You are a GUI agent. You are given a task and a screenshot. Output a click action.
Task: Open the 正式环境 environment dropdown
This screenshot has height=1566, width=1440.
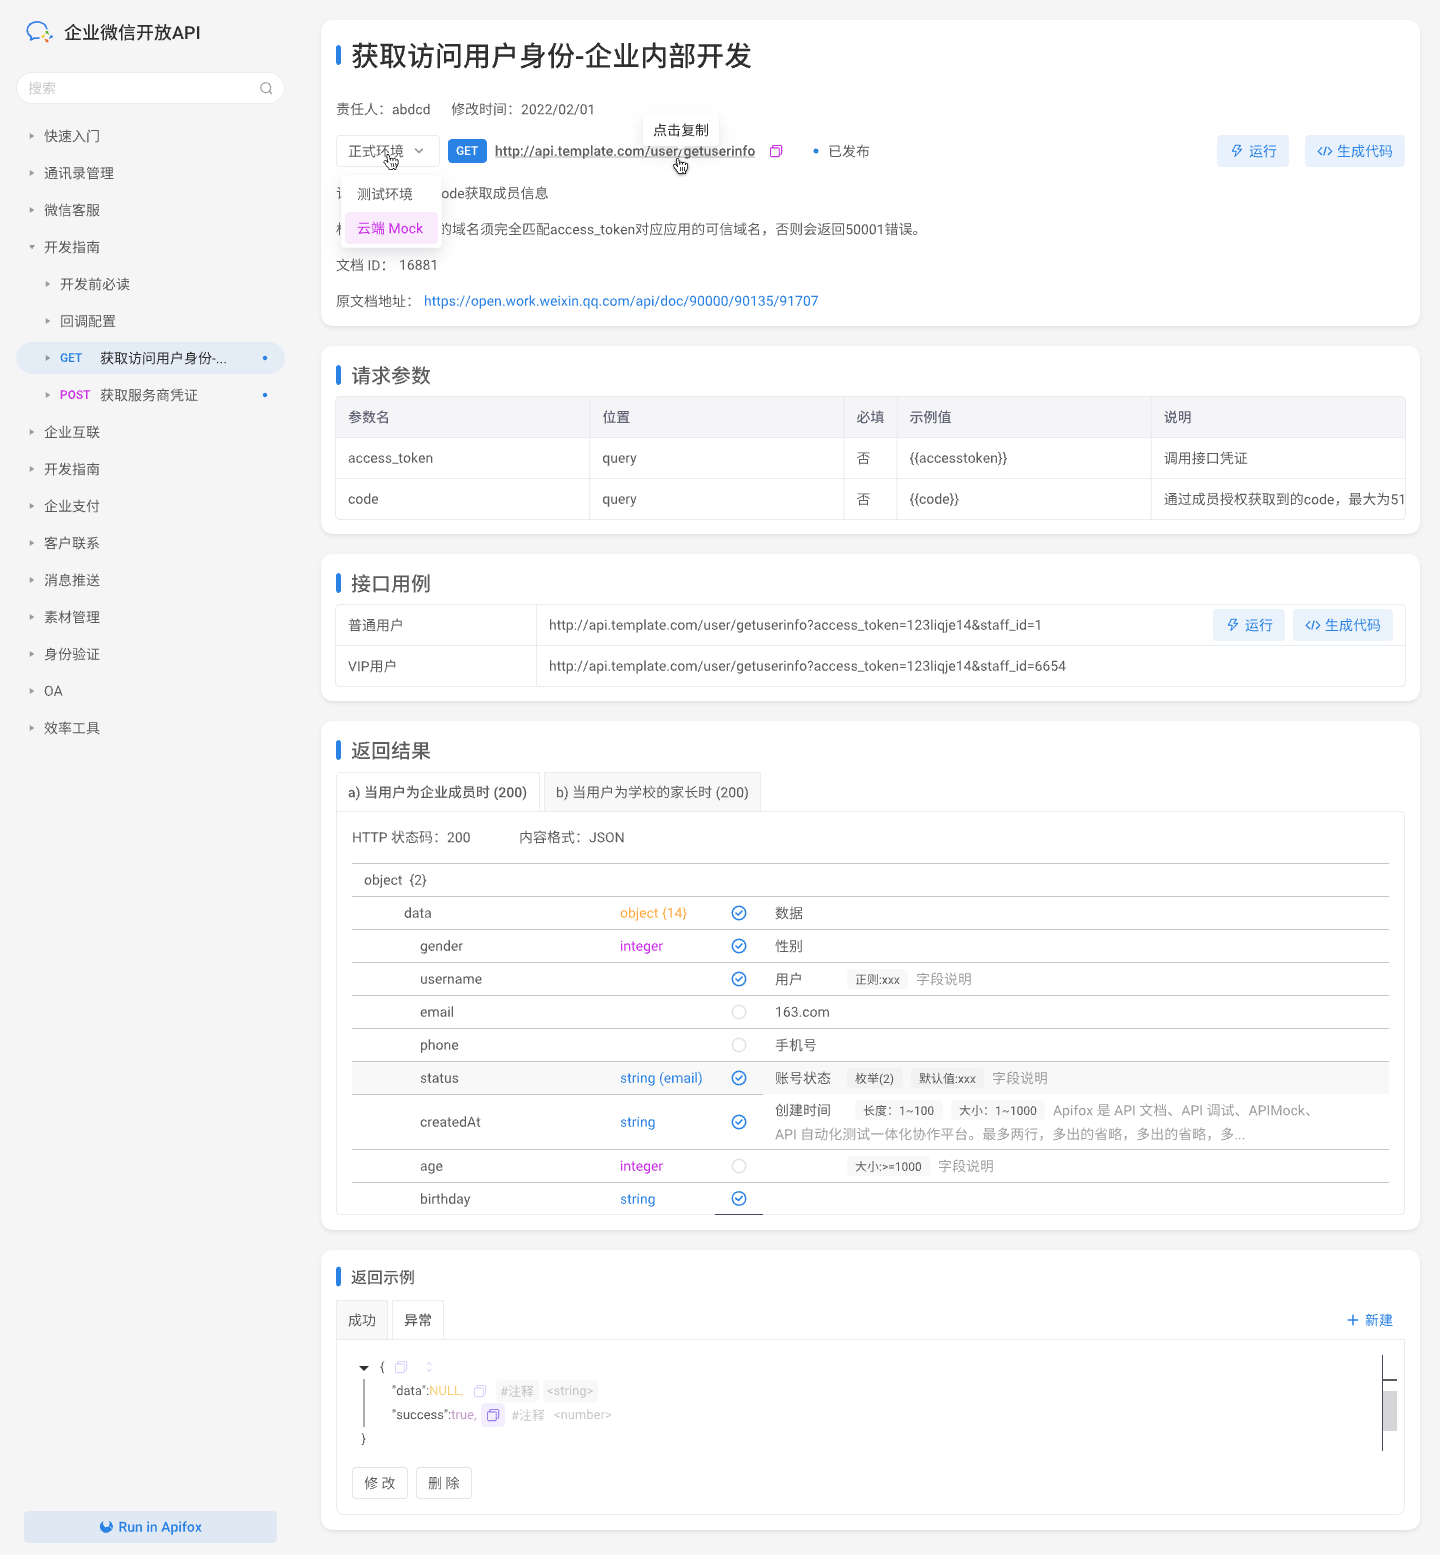[x=387, y=151]
